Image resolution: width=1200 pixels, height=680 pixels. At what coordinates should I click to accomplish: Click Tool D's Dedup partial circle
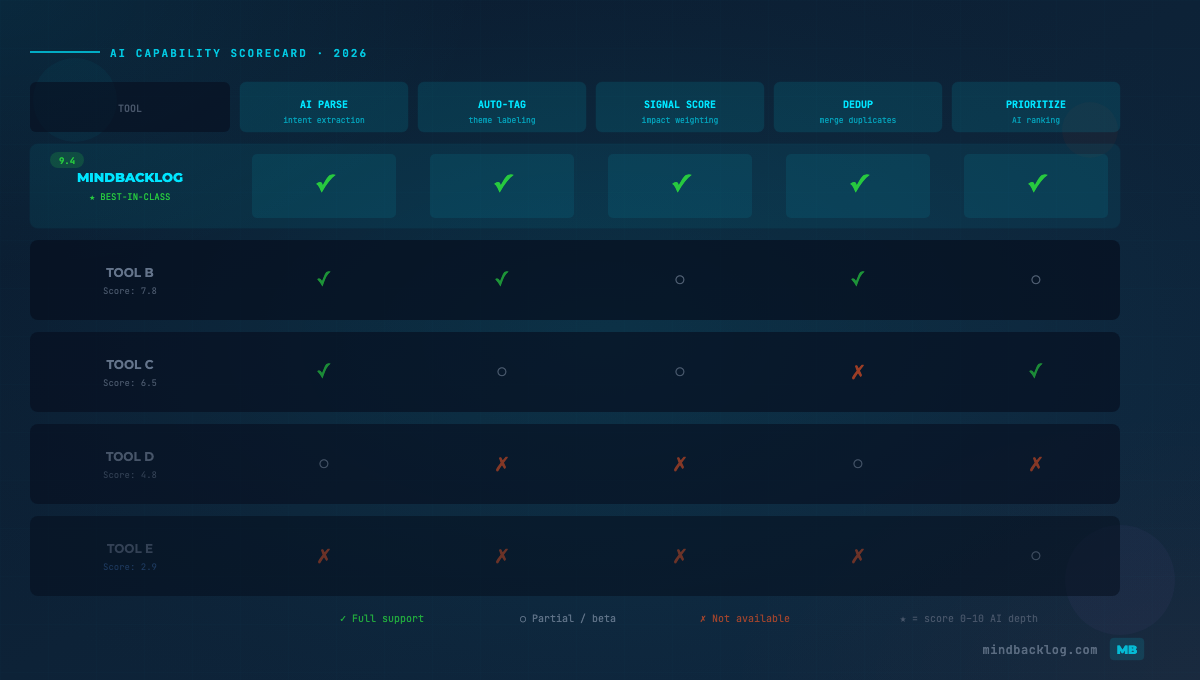click(x=858, y=464)
